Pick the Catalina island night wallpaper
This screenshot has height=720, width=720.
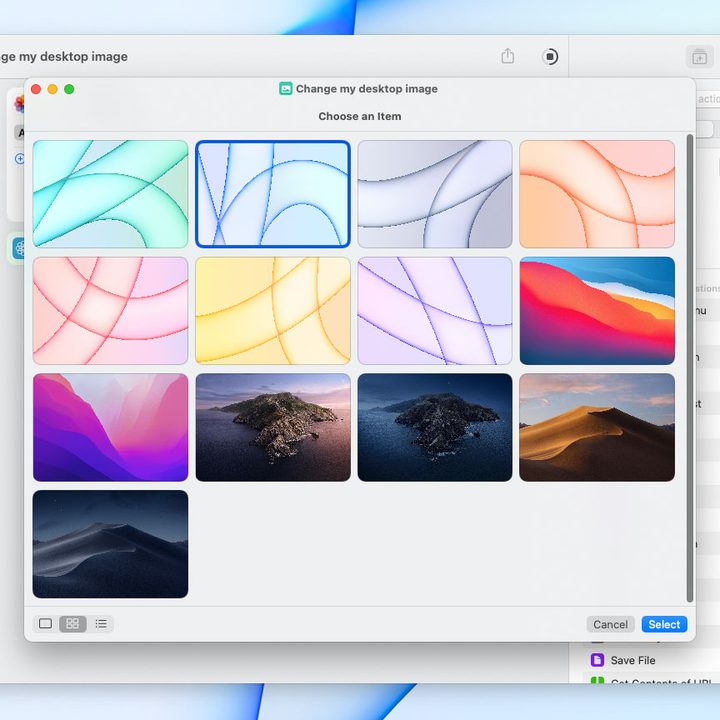click(435, 427)
